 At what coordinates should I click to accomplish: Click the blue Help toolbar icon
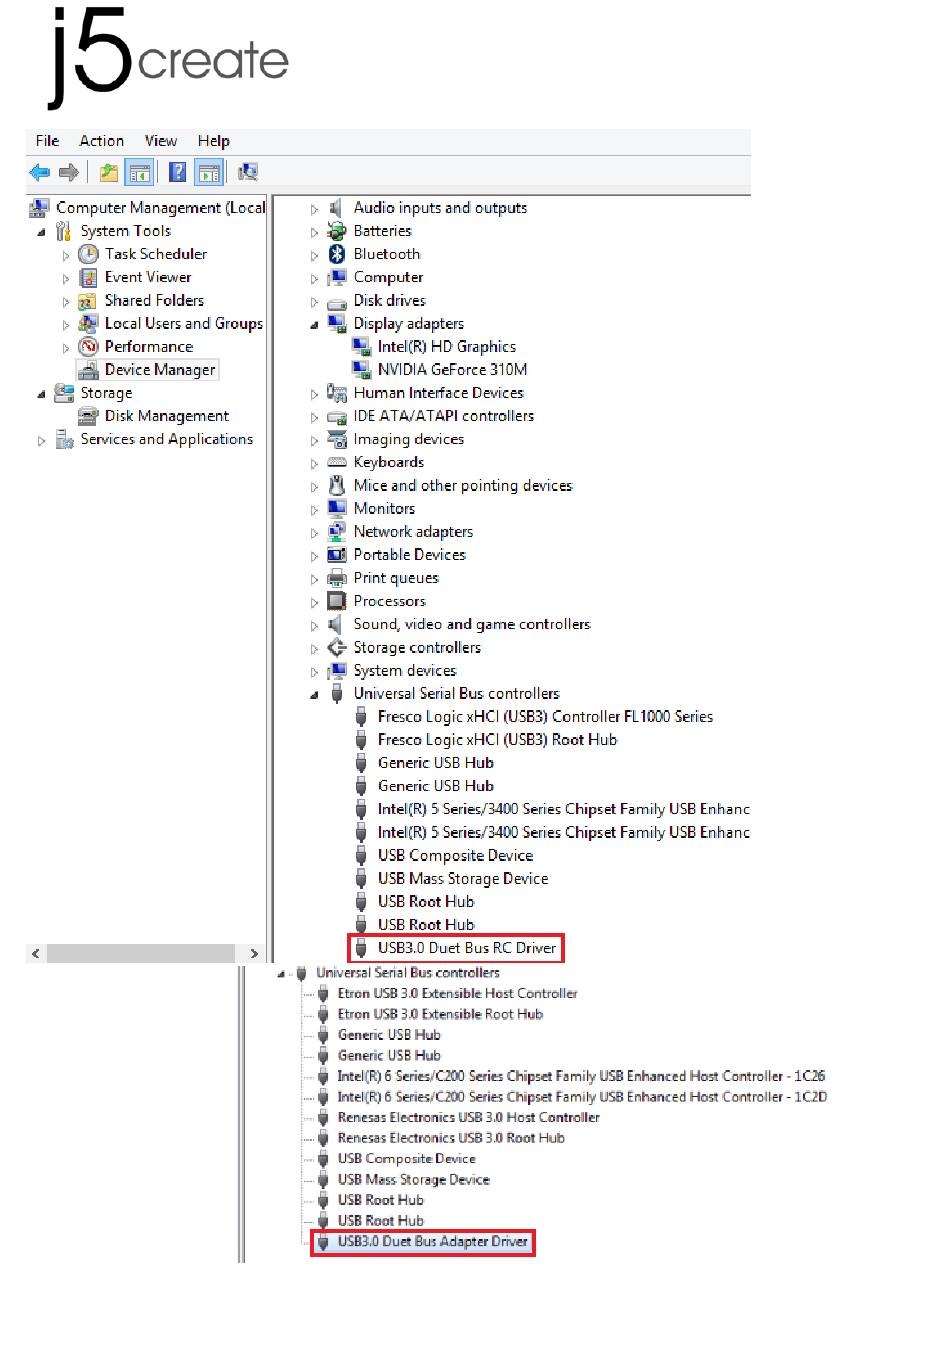click(x=177, y=173)
